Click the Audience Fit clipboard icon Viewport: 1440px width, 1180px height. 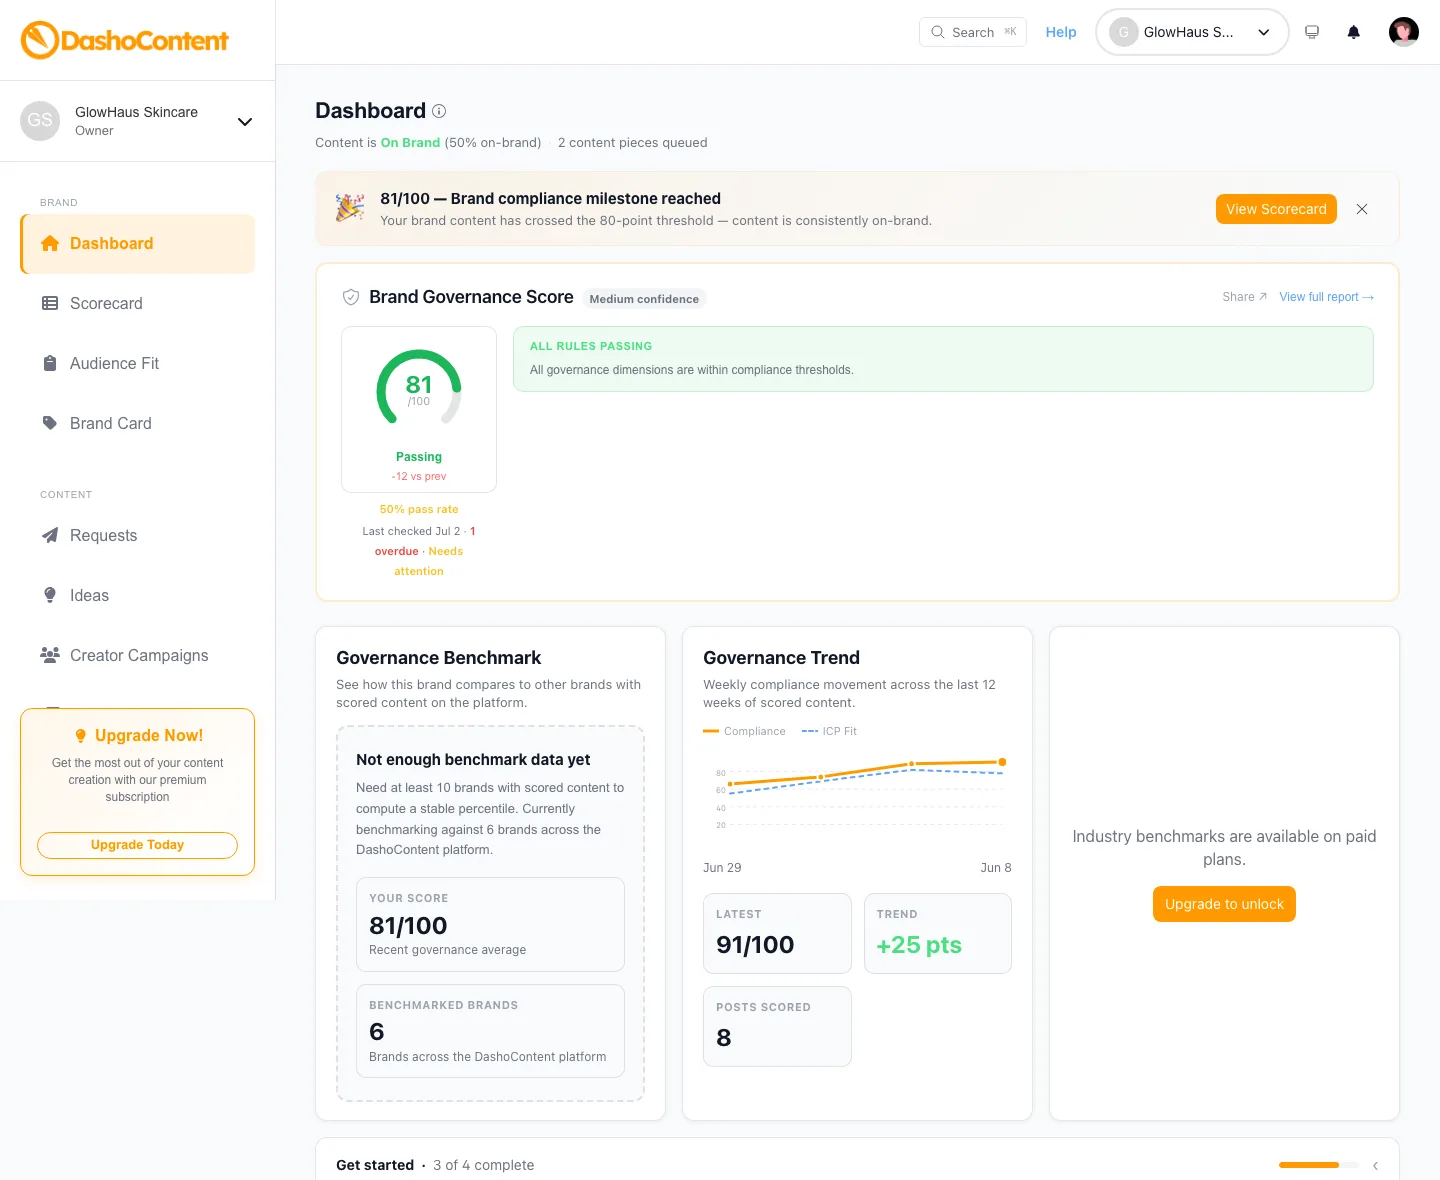50,363
